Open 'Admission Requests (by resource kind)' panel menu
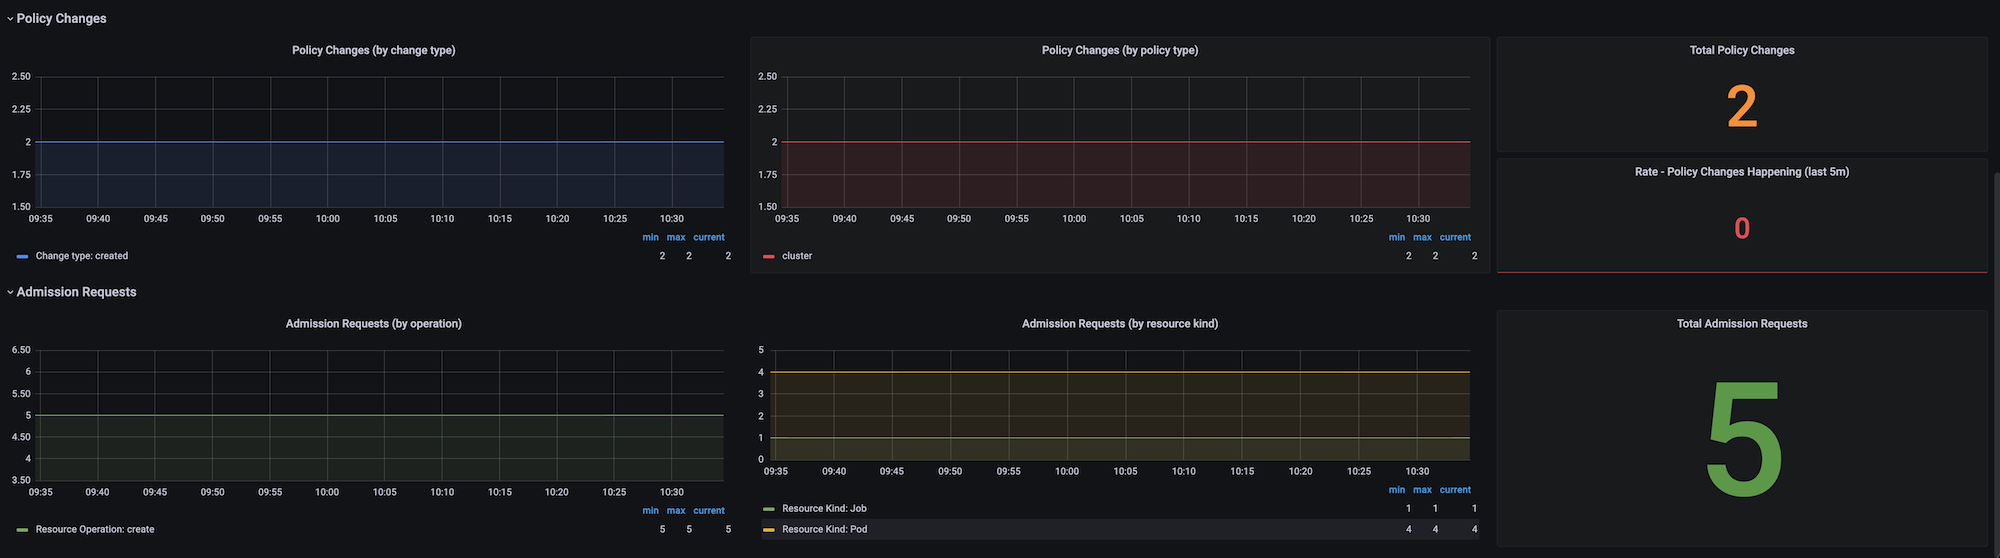The image size is (2000, 558). [x=1119, y=324]
